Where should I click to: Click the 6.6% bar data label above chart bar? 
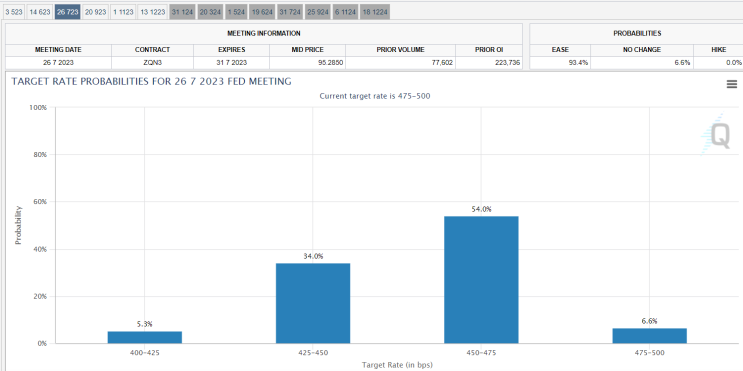[649, 321]
